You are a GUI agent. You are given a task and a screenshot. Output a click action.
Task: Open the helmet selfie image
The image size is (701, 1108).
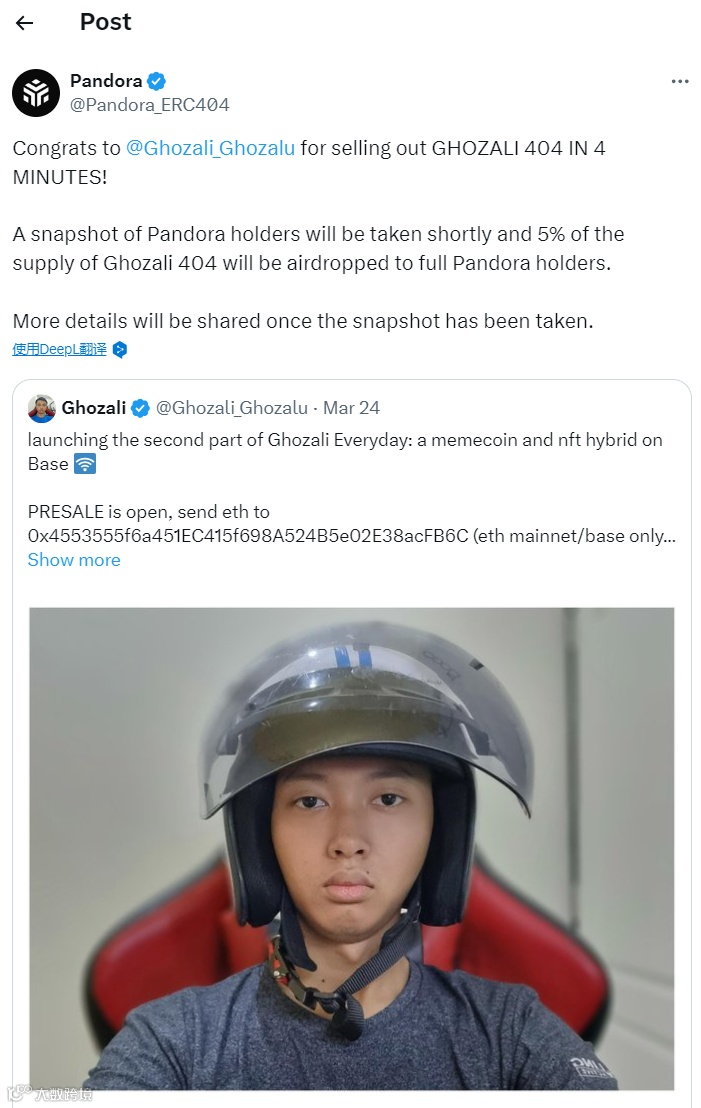[351, 849]
